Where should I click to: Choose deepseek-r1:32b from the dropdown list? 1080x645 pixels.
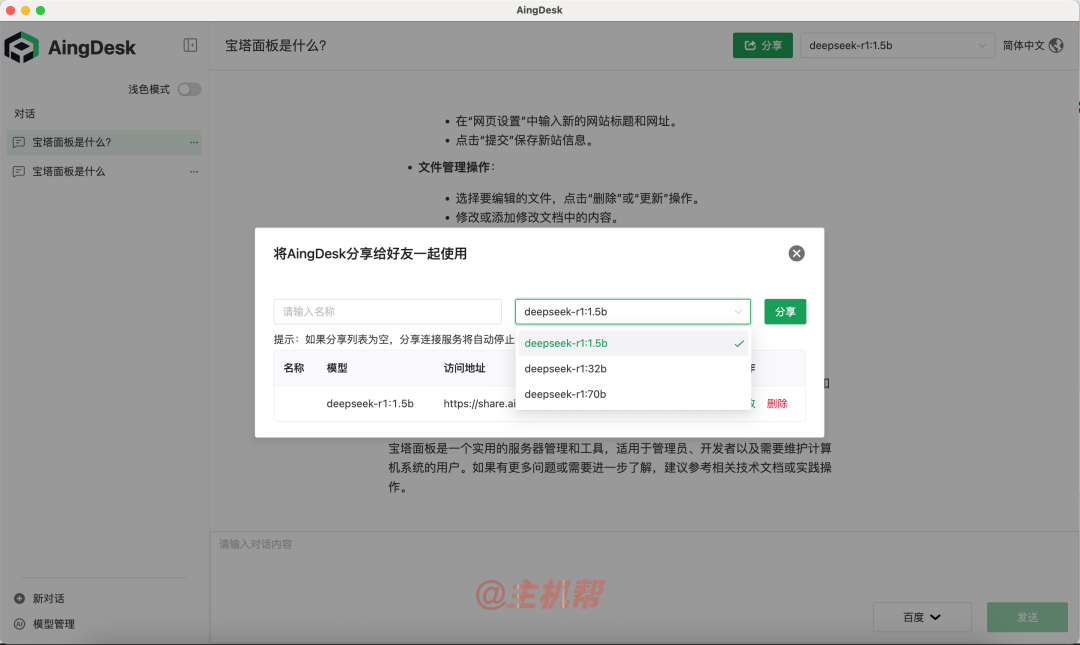tap(633, 369)
